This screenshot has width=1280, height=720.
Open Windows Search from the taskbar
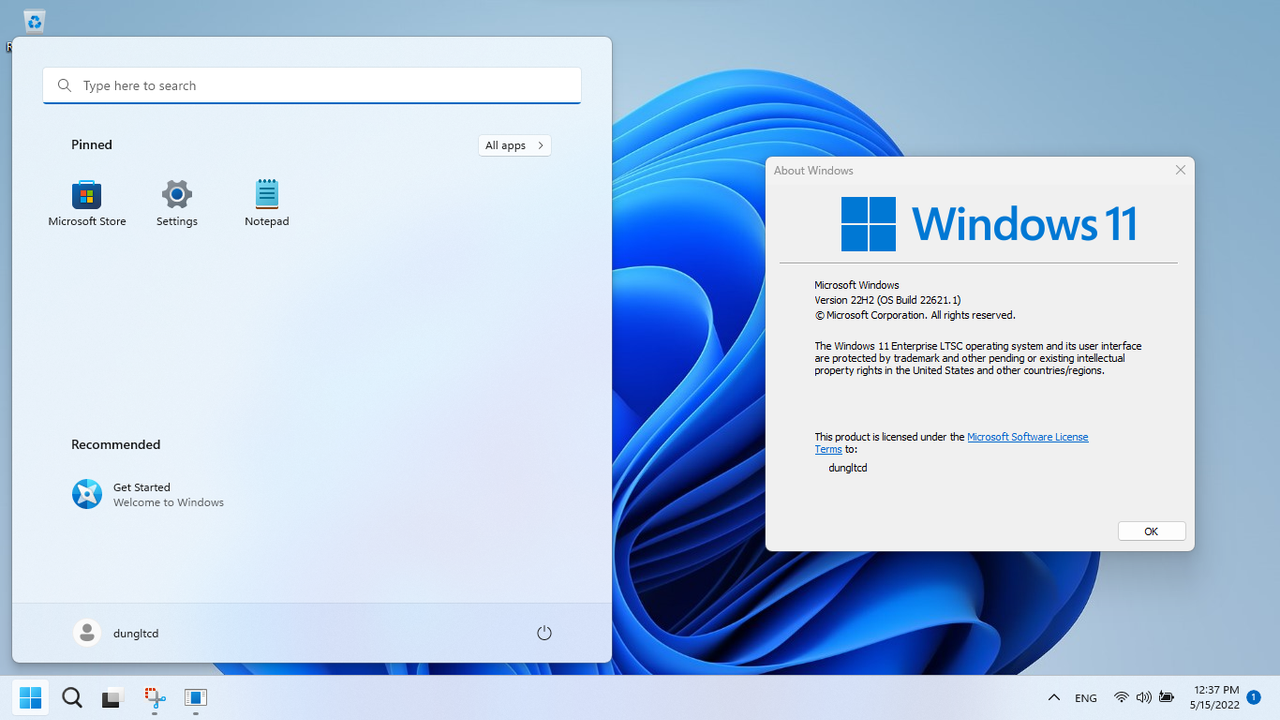click(x=71, y=697)
